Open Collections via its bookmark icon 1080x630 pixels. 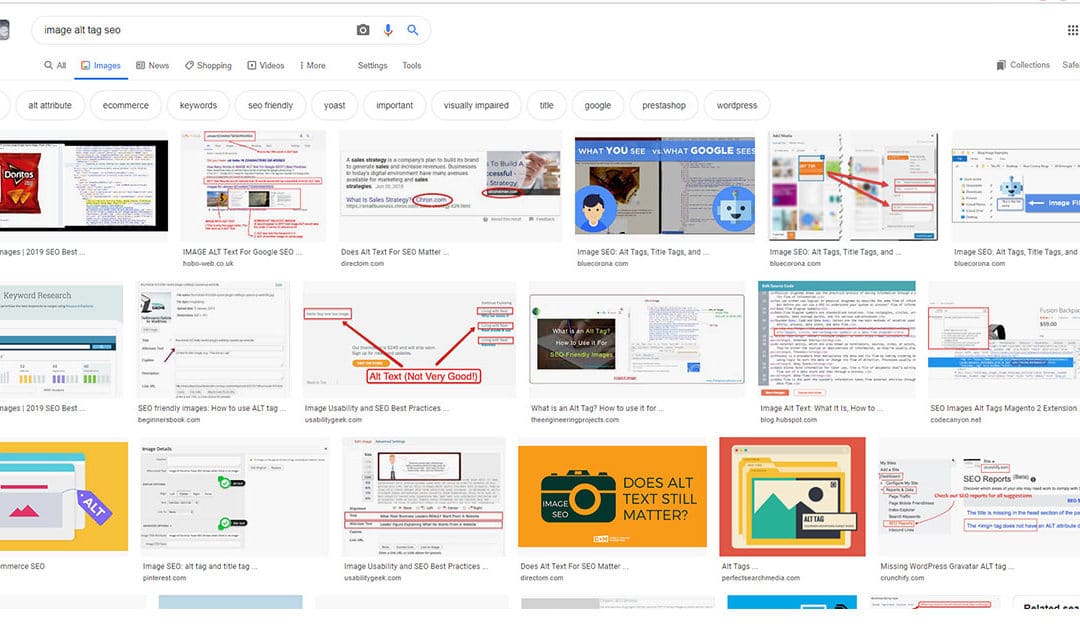pyautogui.click(x=1001, y=64)
